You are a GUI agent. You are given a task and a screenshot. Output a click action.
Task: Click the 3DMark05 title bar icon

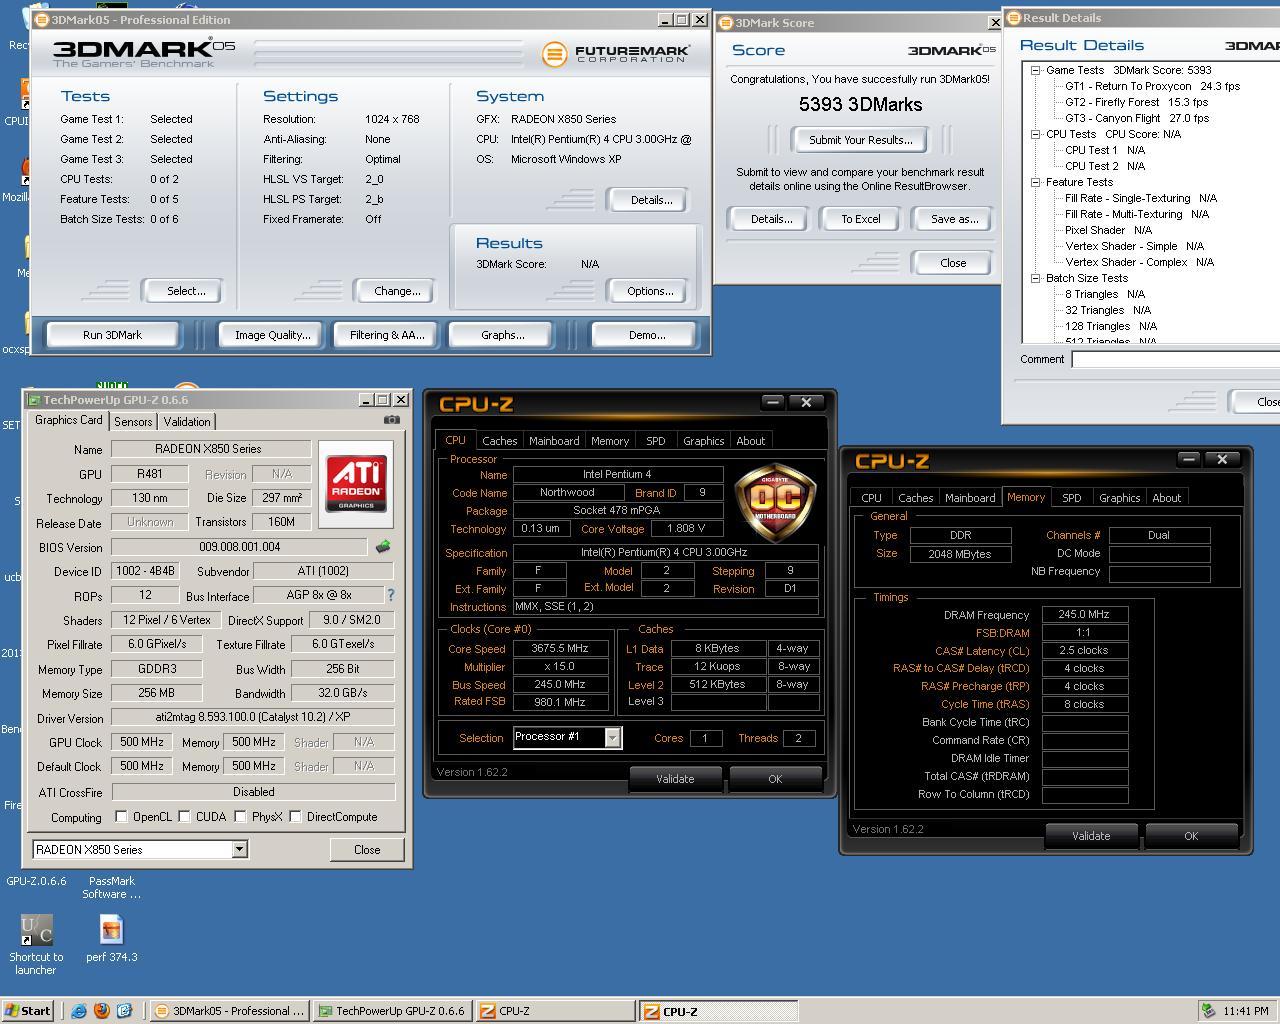point(42,20)
